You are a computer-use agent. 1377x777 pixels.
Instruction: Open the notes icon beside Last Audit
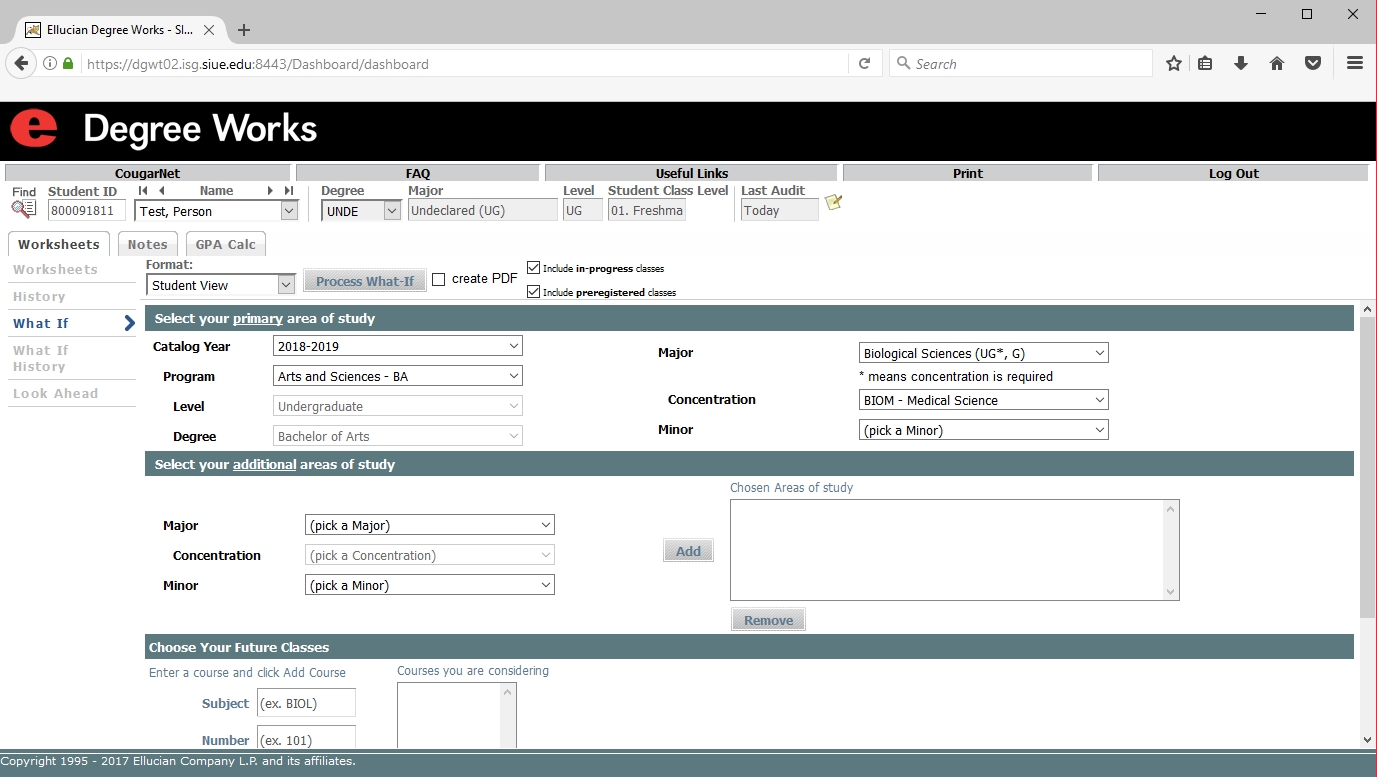833,203
